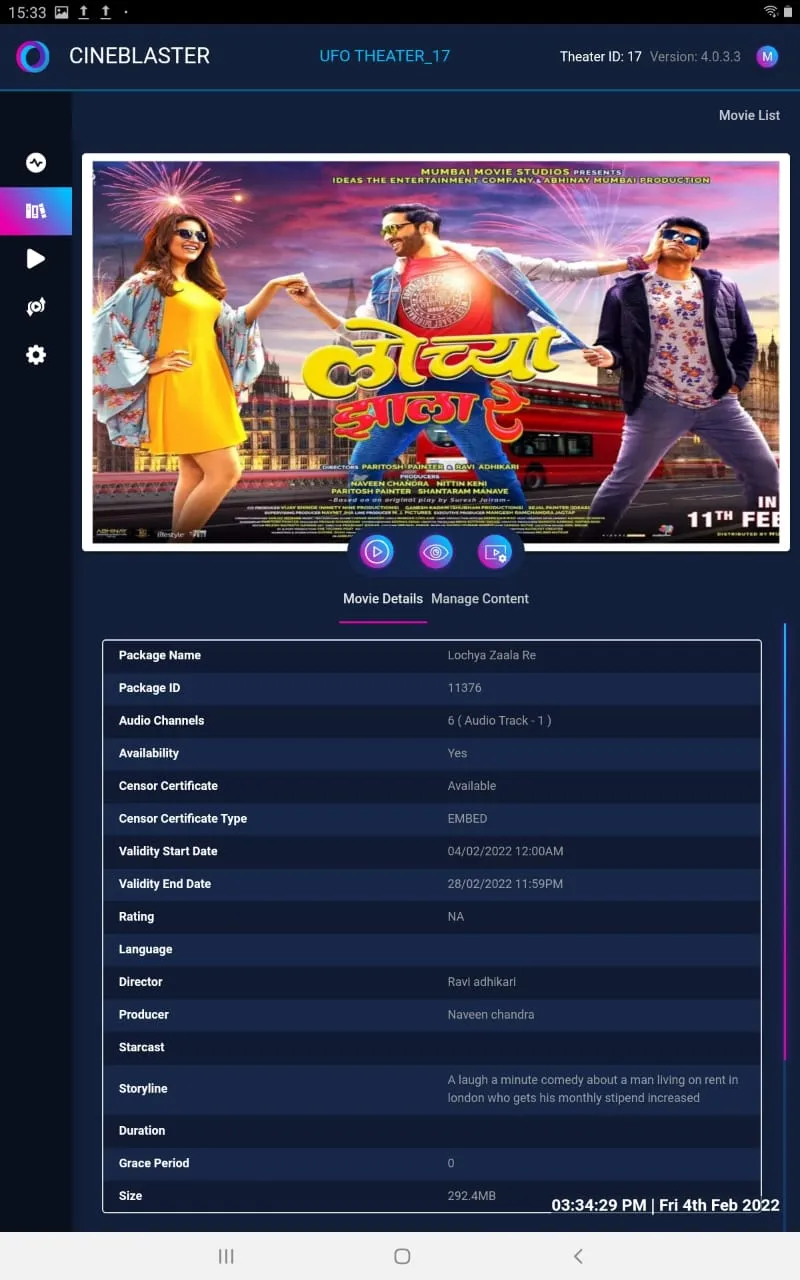800x1280 pixels.
Task: Open the sync settings sidebar icon
Action: (x=36, y=307)
